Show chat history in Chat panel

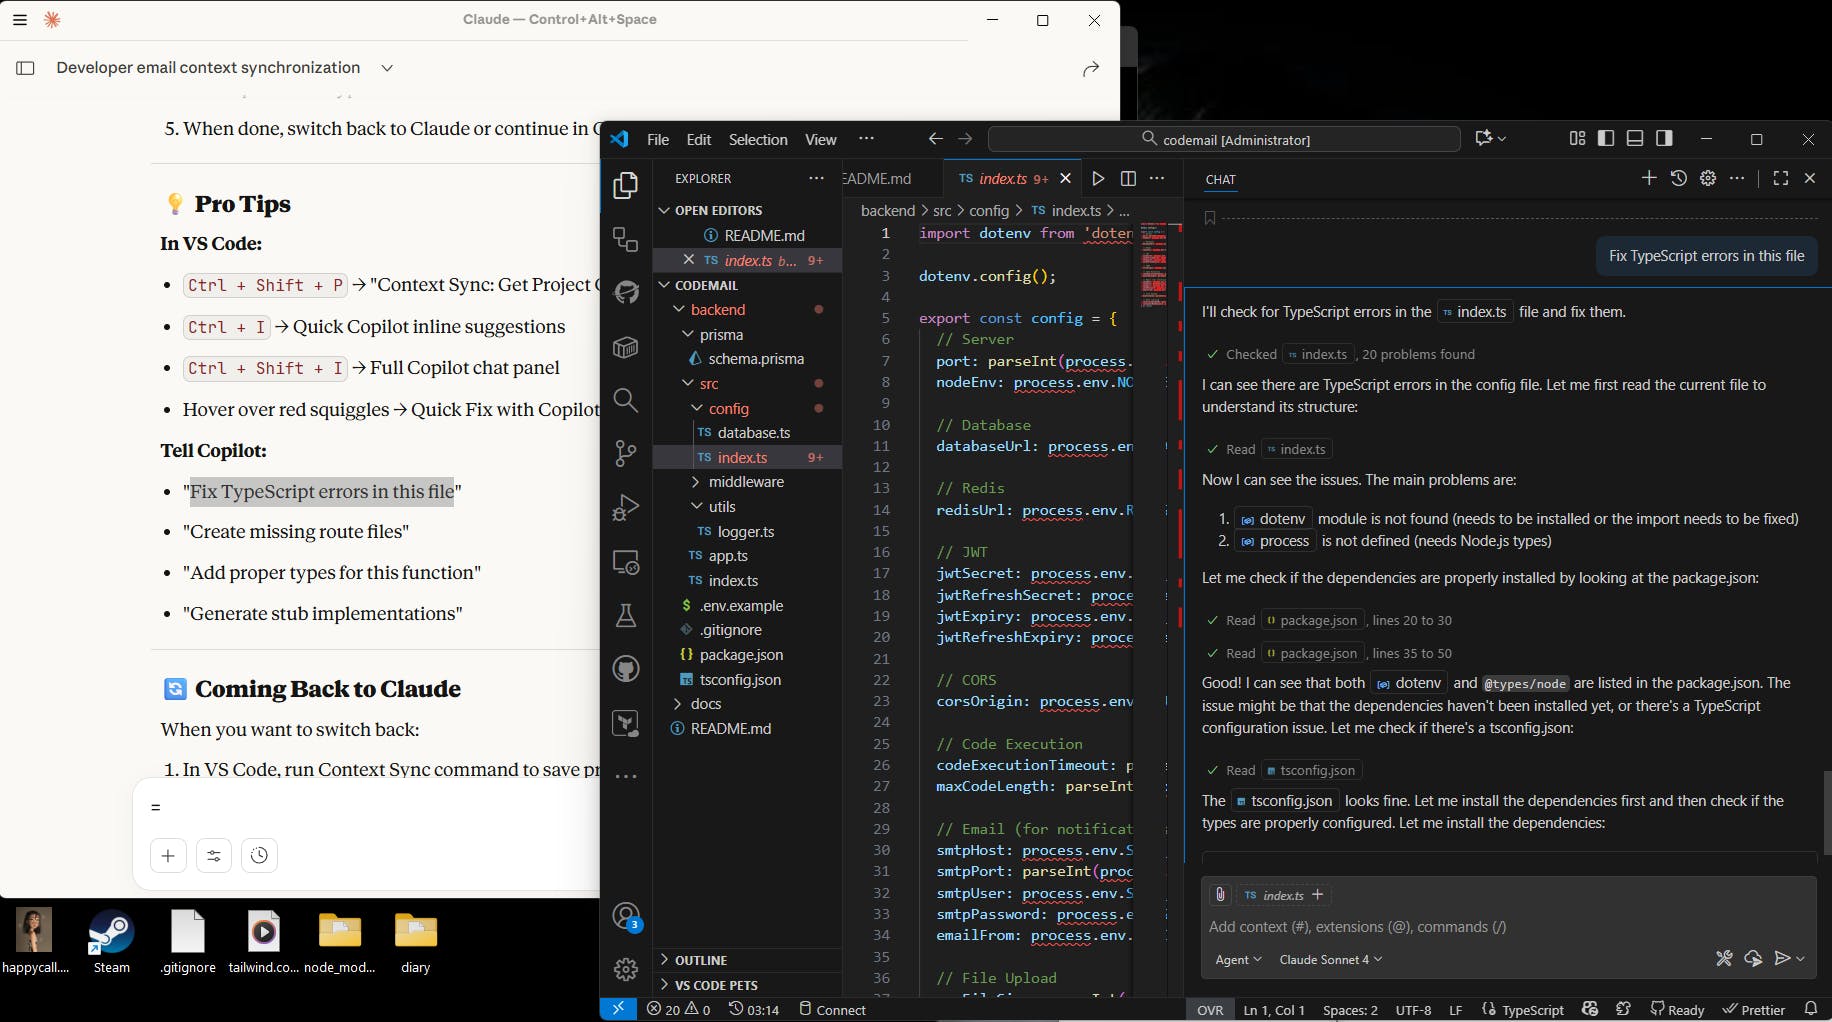click(1679, 178)
